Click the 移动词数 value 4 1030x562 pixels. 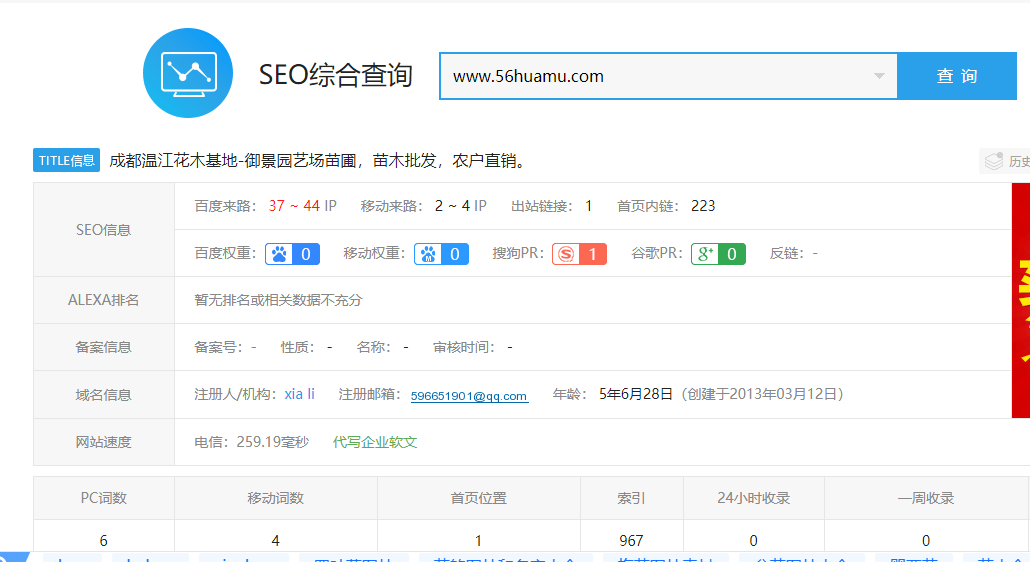pos(275,541)
